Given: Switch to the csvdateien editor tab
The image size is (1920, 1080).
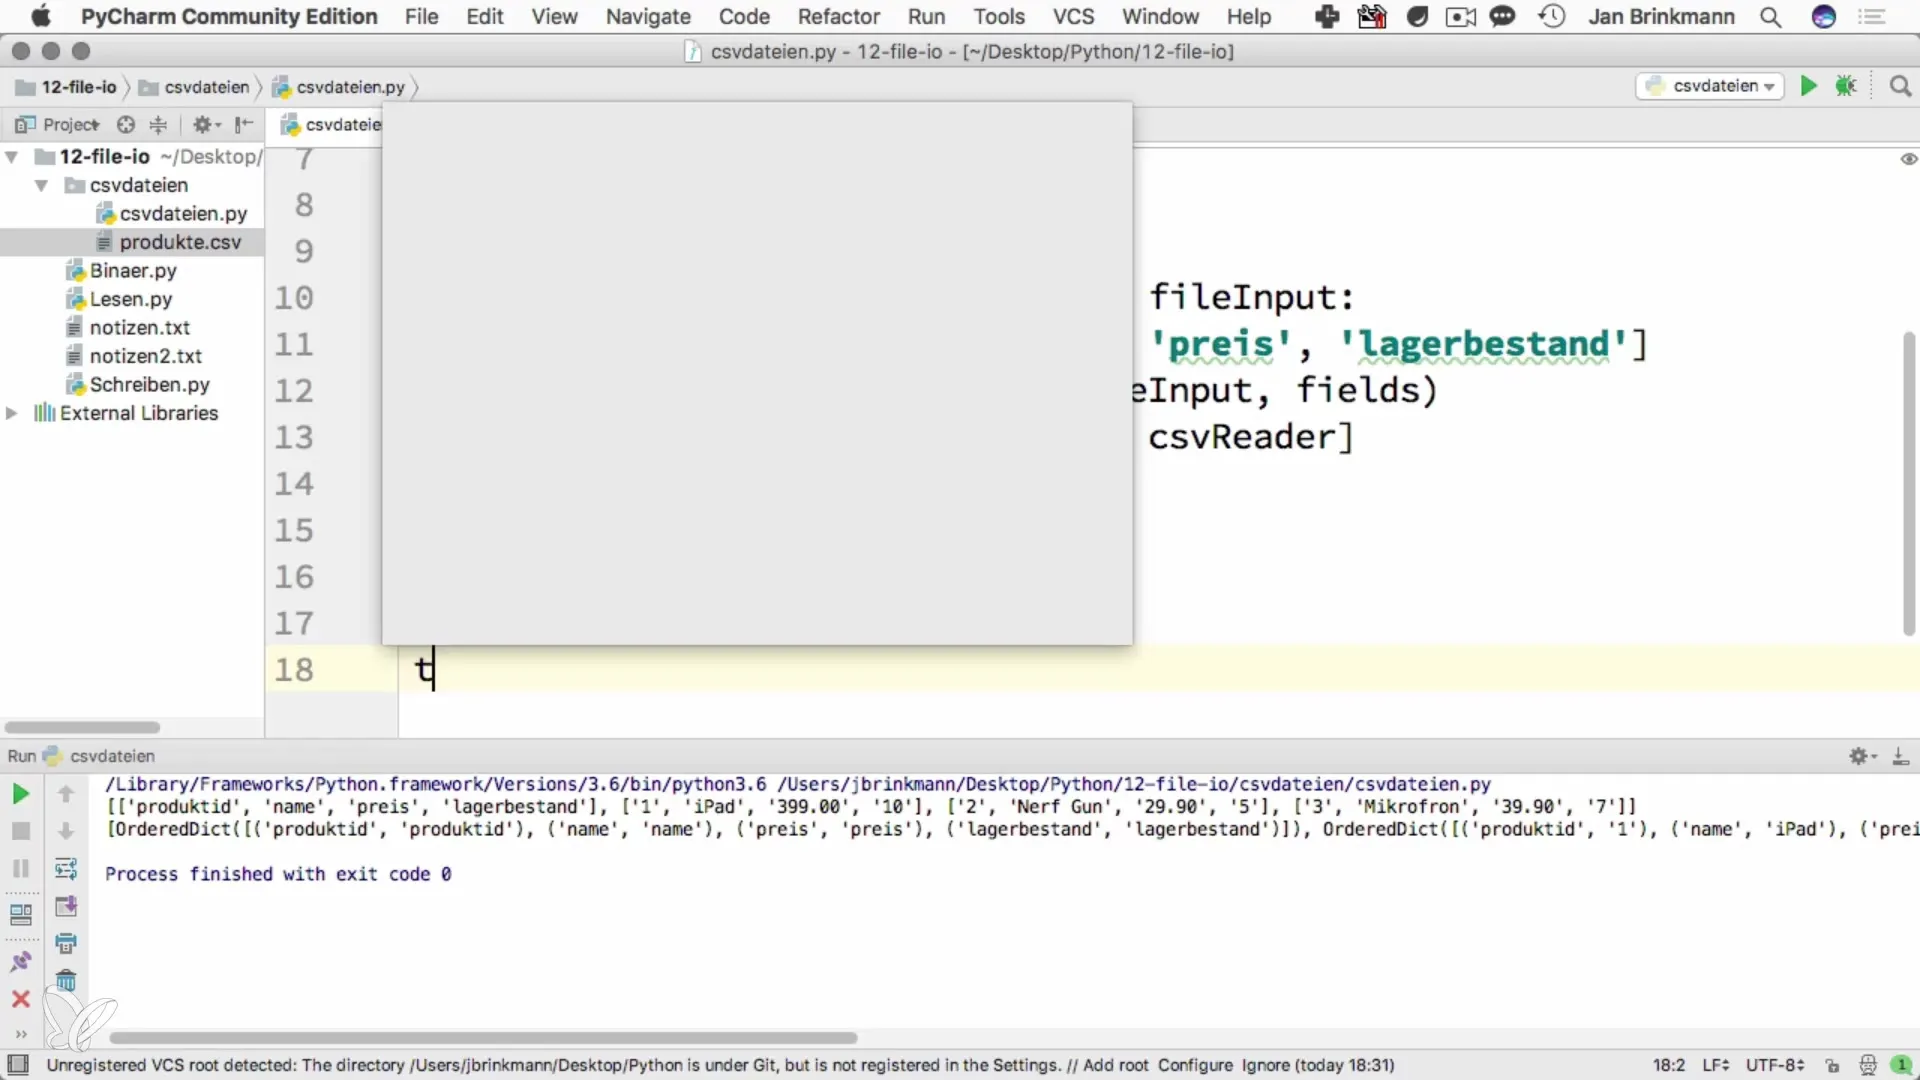Looking at the screenshot, I should coord(331,124).
